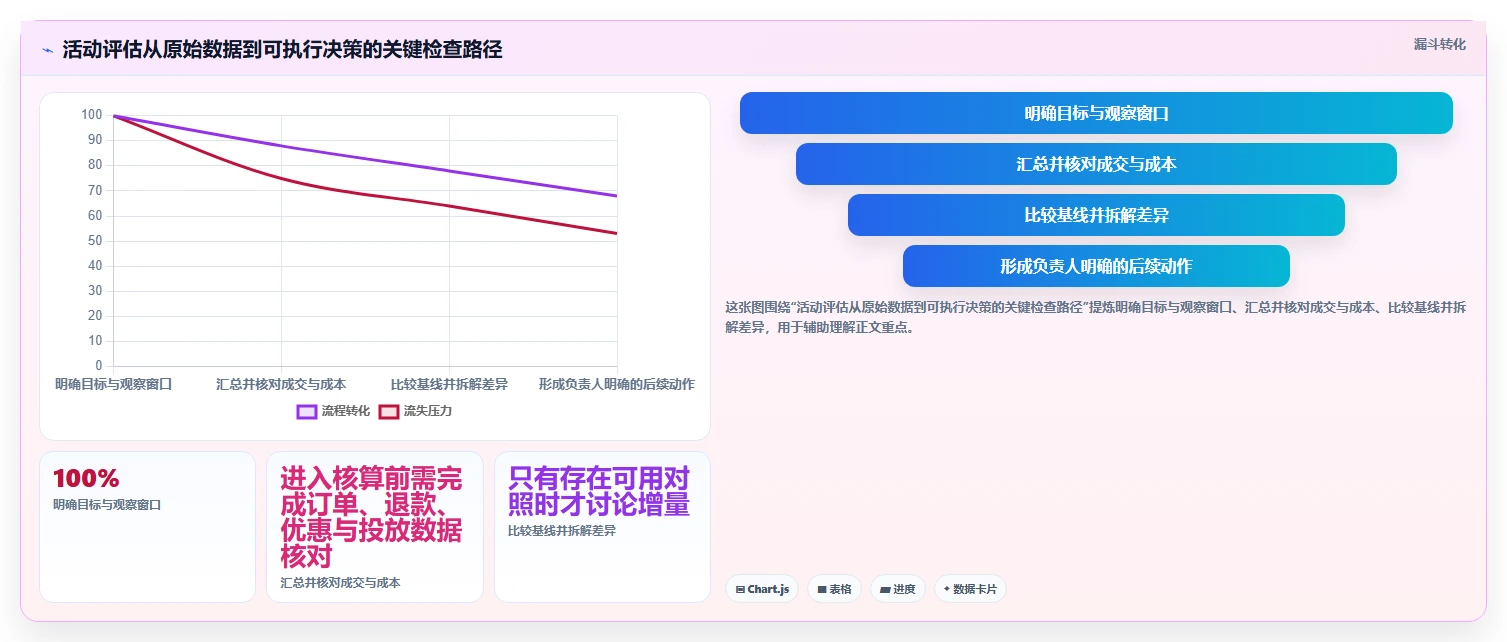Select the 形成负责人明确的后续动作 funnel bar
The width and height of the screenshot is (1507, 642).
pos(1096,266)
